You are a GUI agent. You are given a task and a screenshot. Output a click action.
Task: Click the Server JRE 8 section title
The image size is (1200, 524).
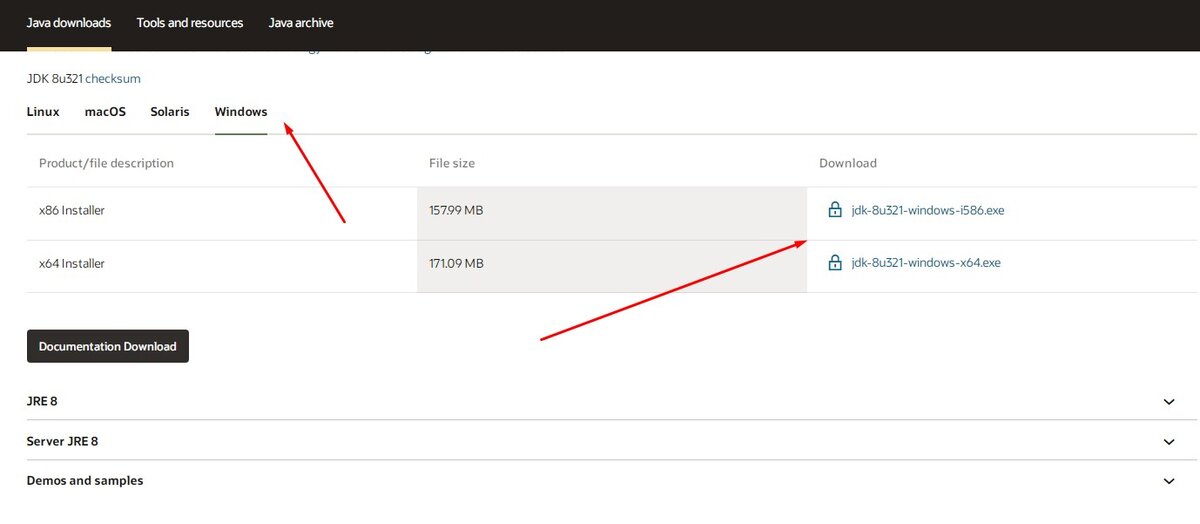62,441
